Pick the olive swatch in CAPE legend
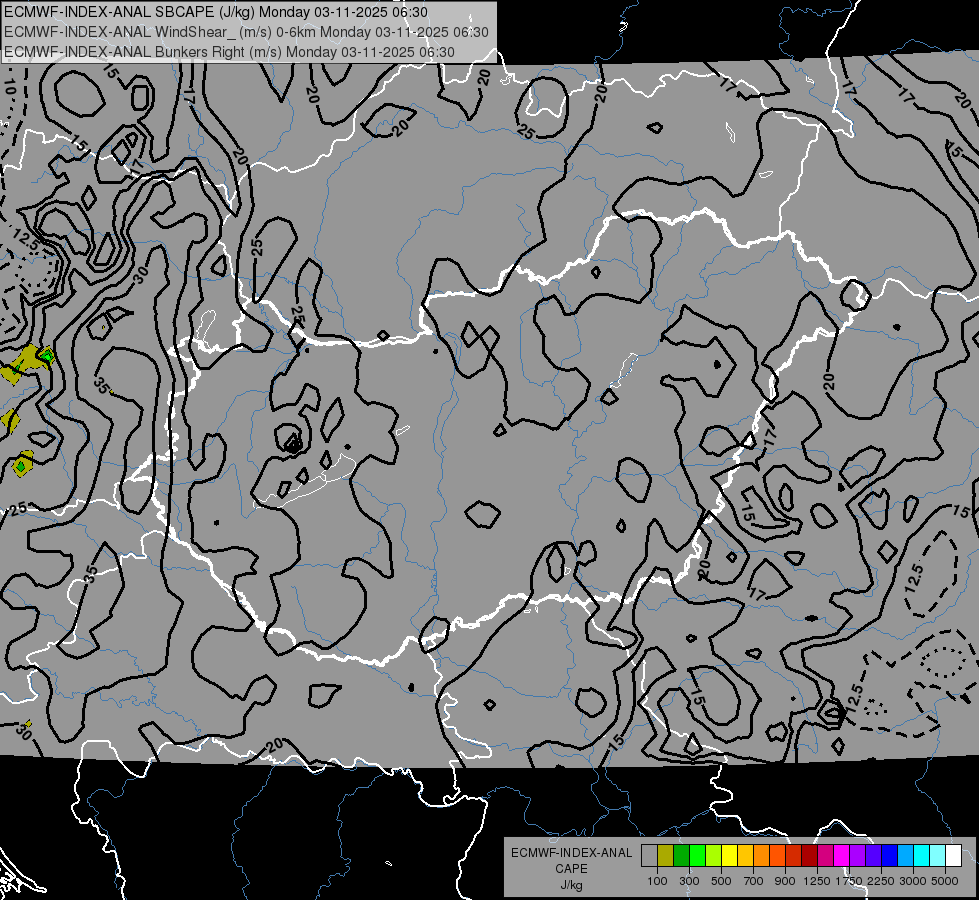The width and height of the screenshot is (979, 900). pyautogui.click(x=665, y=855)
